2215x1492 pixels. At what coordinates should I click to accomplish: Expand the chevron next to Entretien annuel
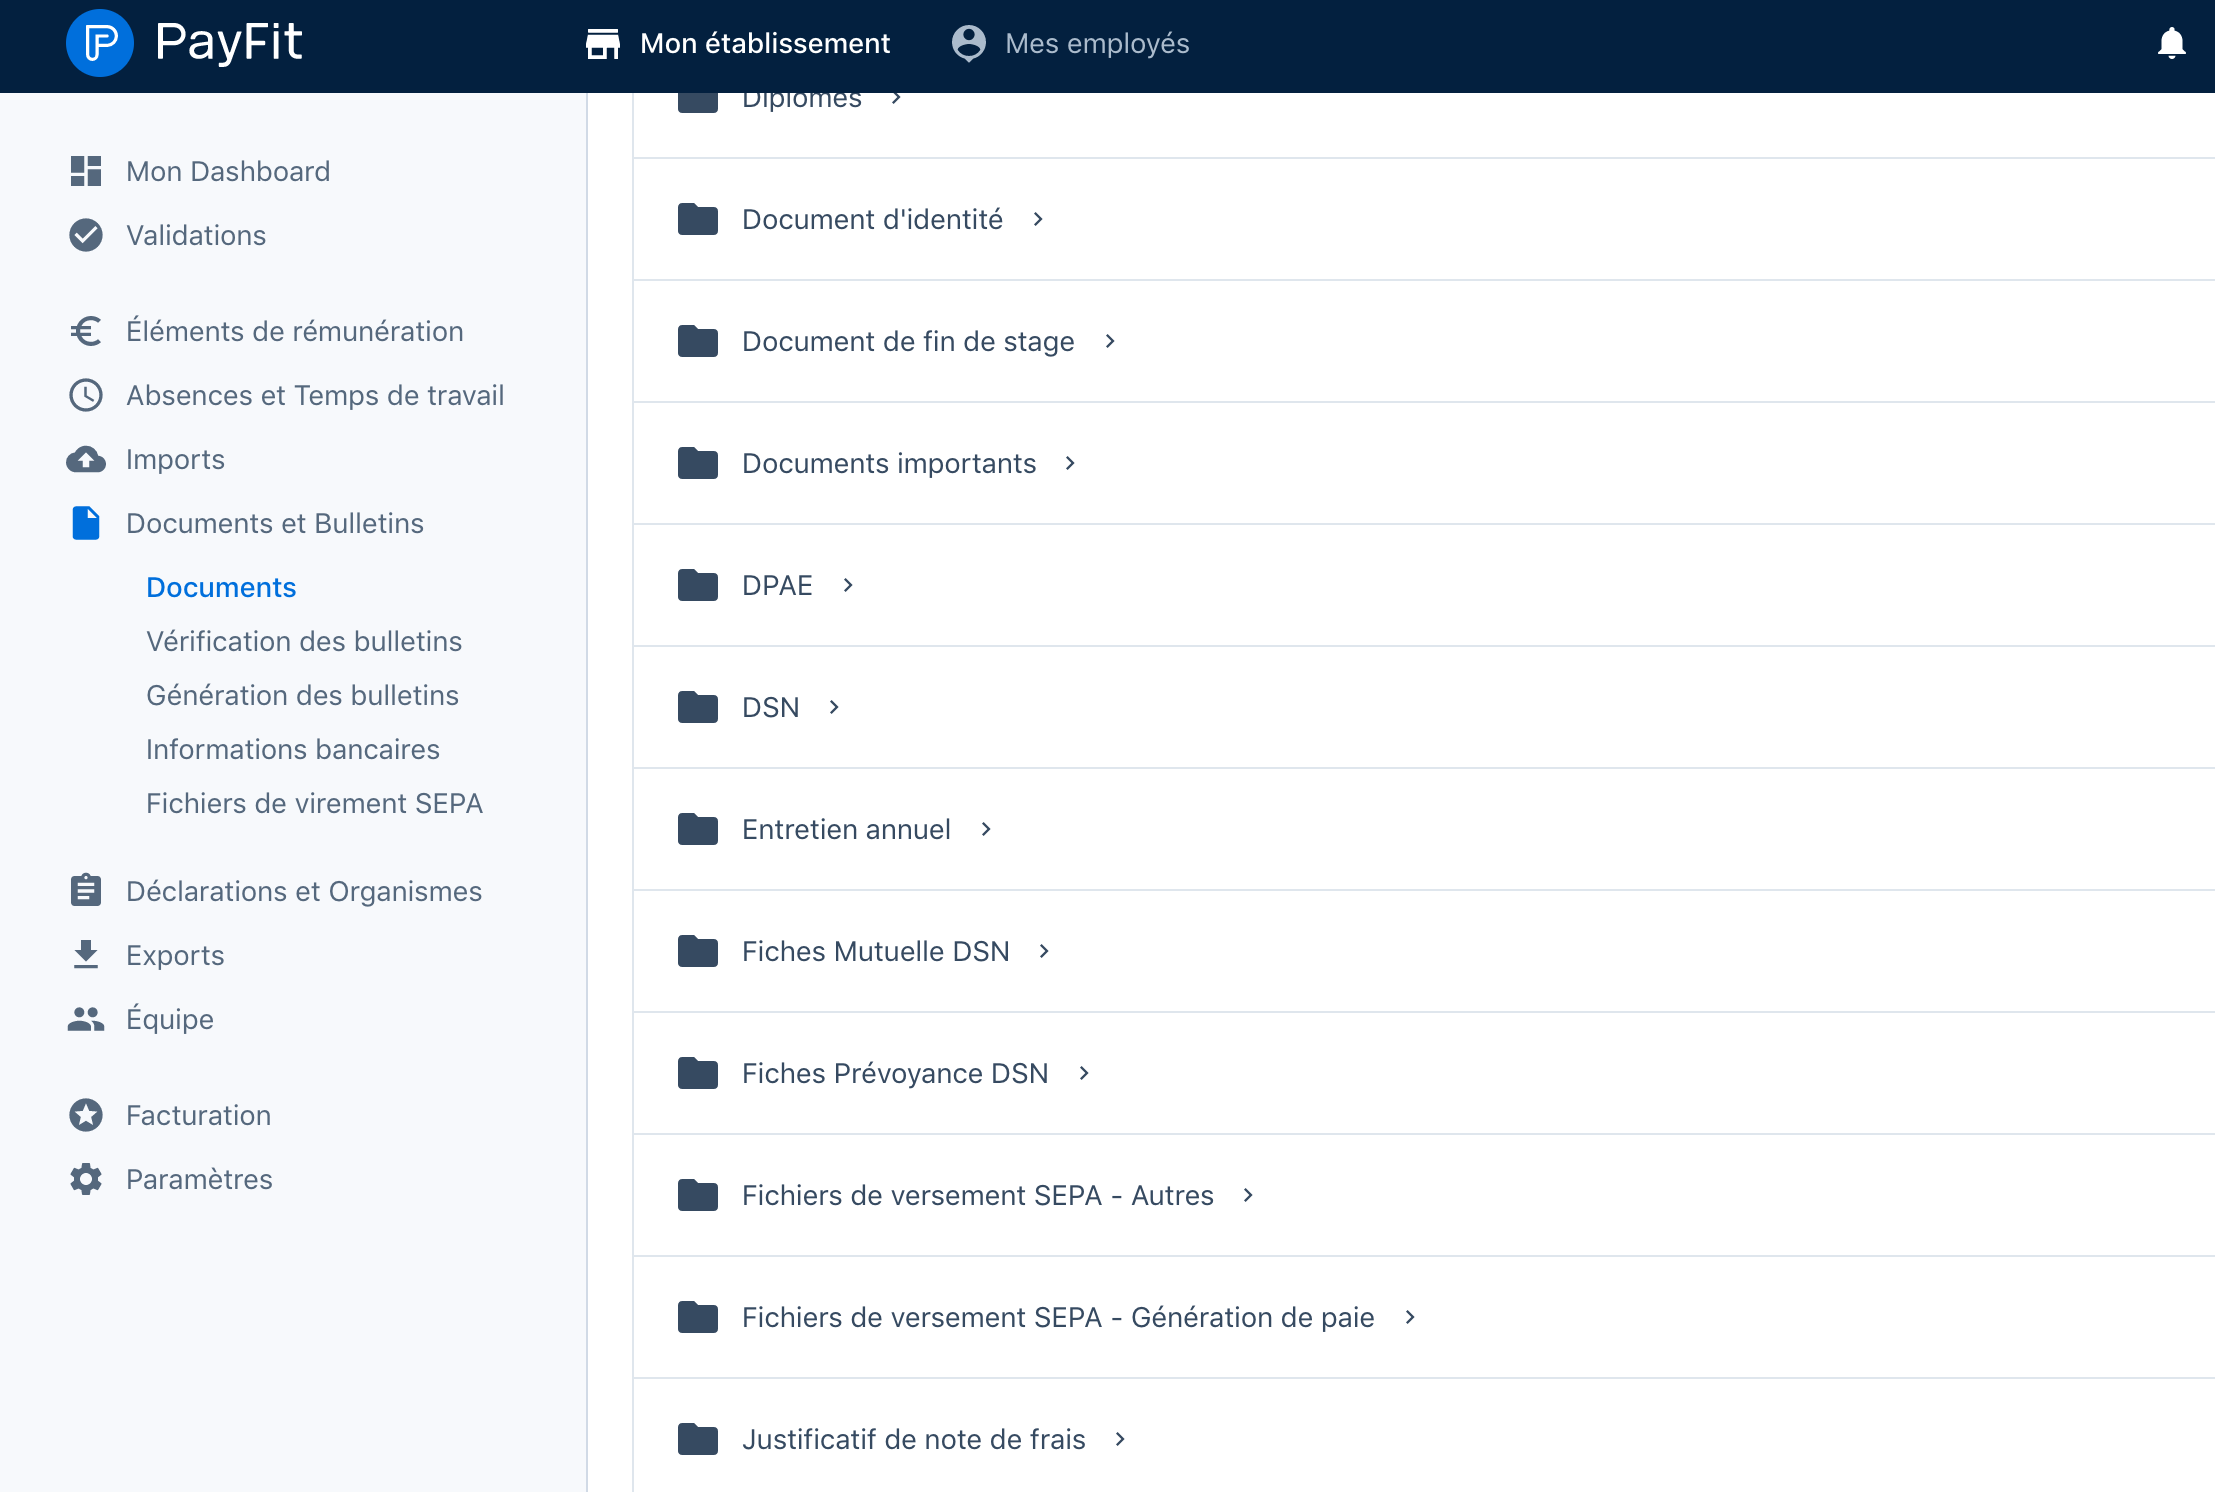pyautogui.click(x=986, y=829)
